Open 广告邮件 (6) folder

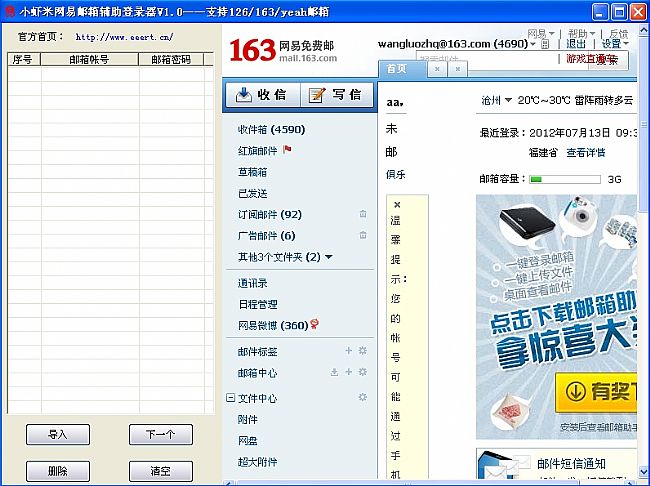(266, 236)
